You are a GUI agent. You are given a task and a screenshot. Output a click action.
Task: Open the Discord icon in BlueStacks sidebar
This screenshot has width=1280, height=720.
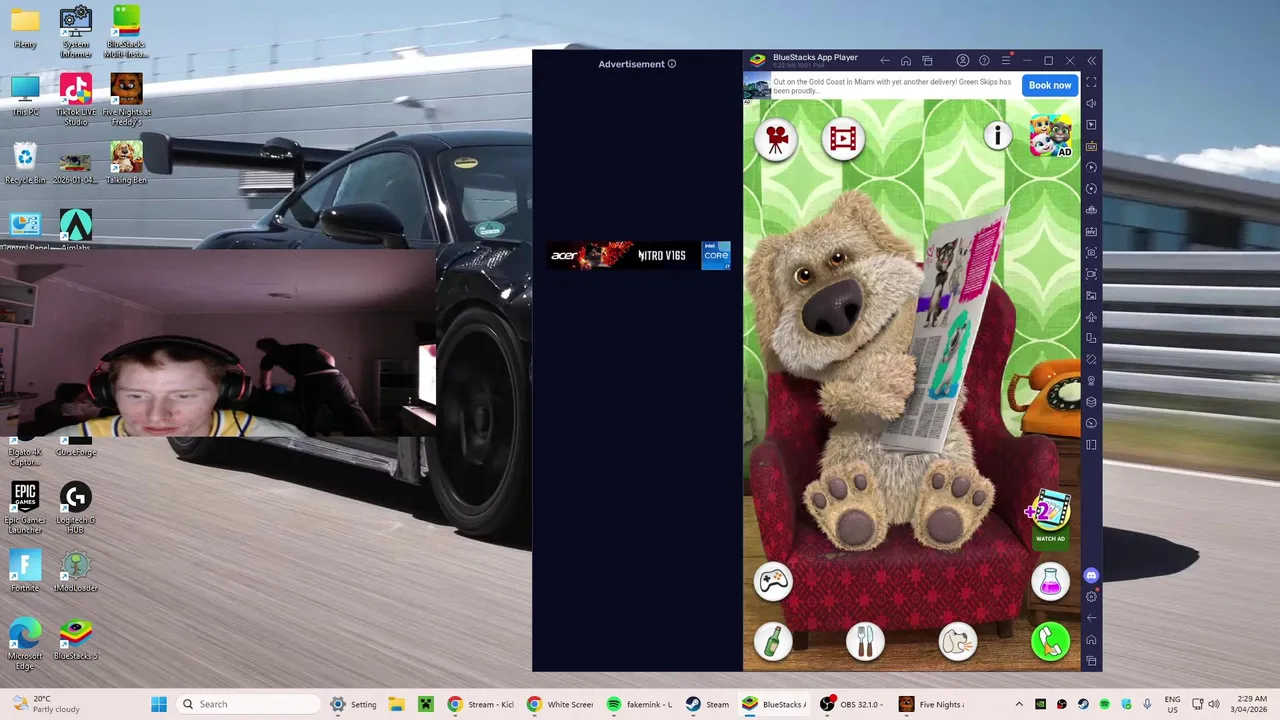(x=1091, y=575)
